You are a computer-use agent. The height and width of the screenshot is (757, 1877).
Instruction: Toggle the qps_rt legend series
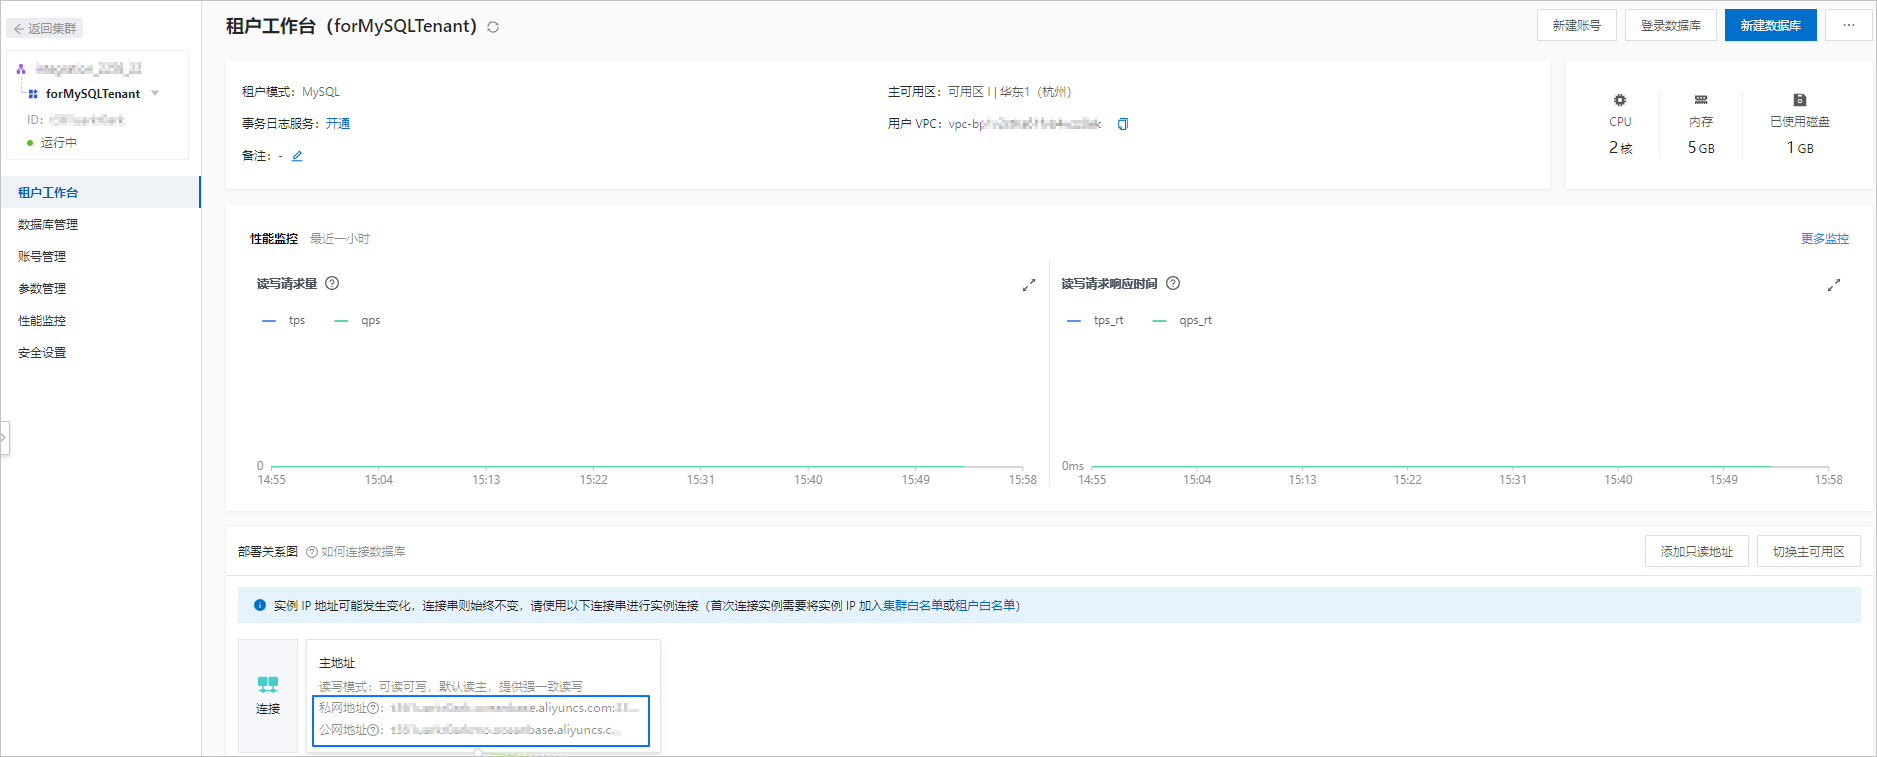pyautogui.click(x=1182, y=321)
